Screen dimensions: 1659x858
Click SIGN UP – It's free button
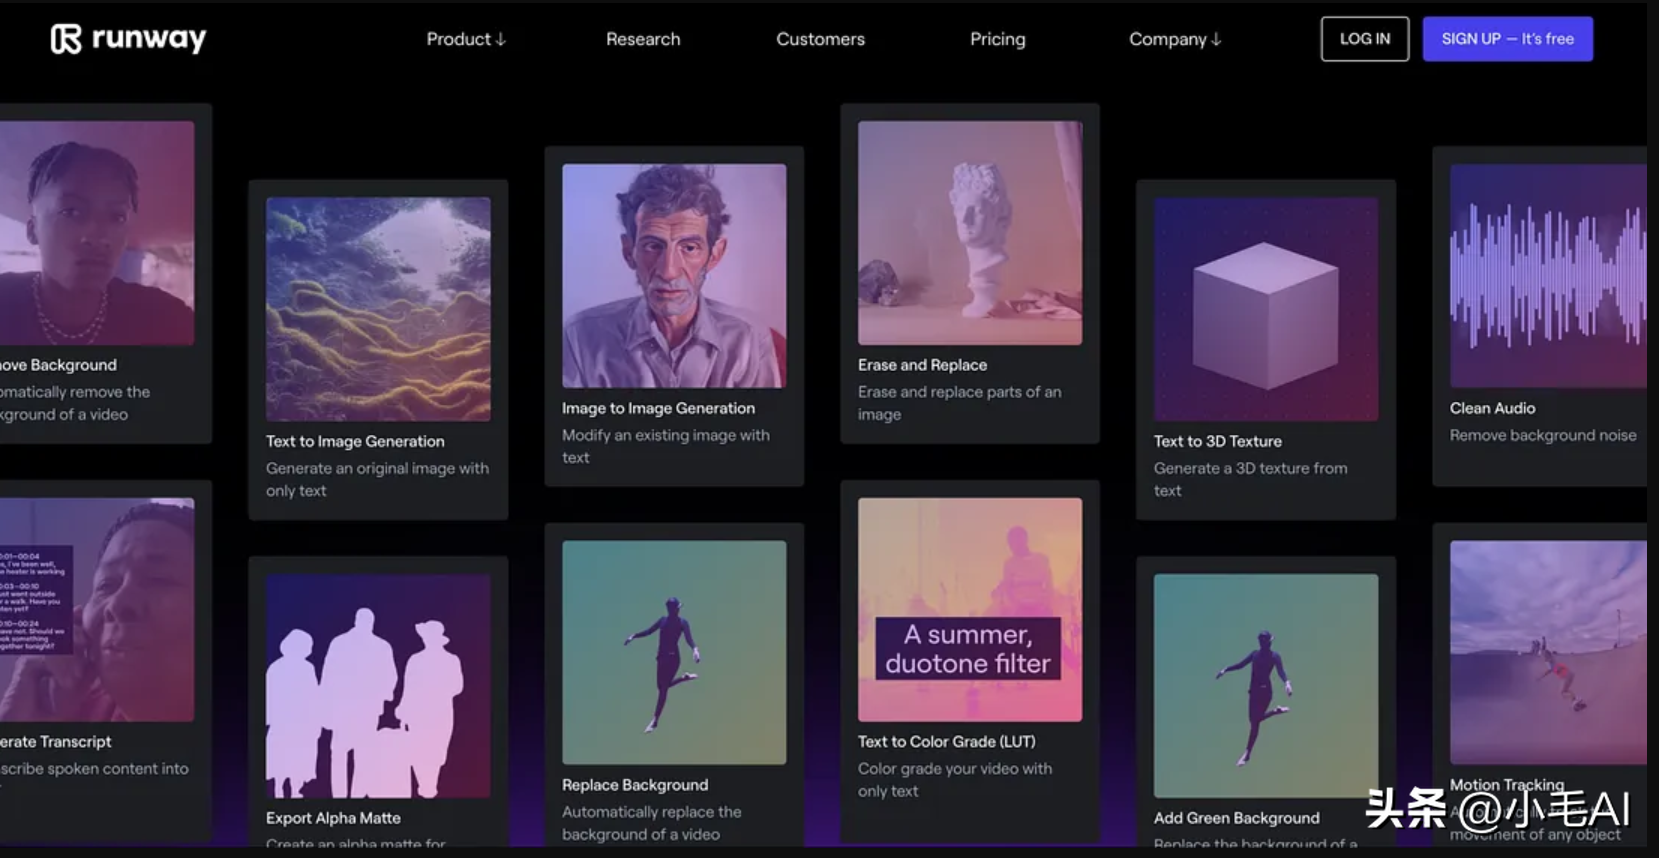pos(1507,39)
